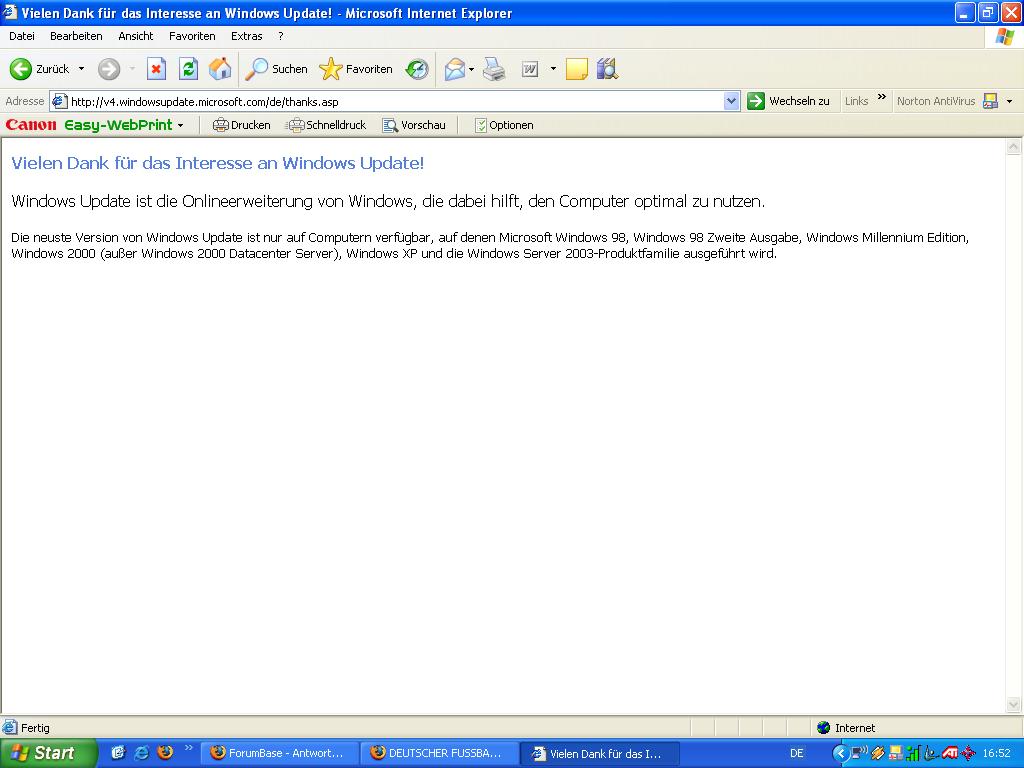Image resolution: width=1024 pixels, height=768 pixels.
Task: Open the Norton AntiVirus dropdown arrow
Action: 1009,101
